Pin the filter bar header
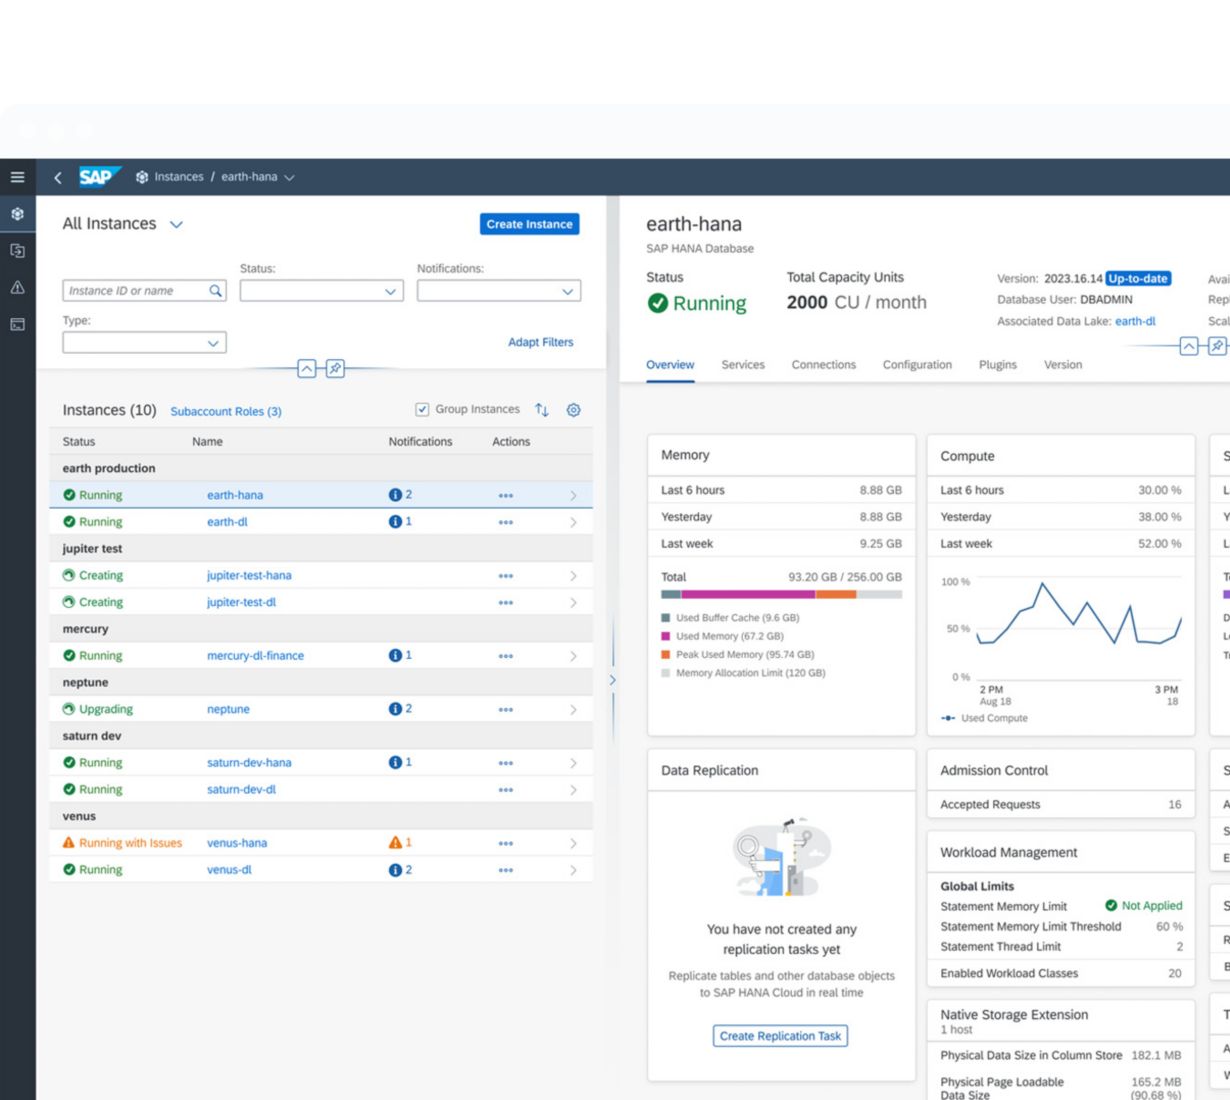1230x1100 pixels. click(x=335, y=369)
